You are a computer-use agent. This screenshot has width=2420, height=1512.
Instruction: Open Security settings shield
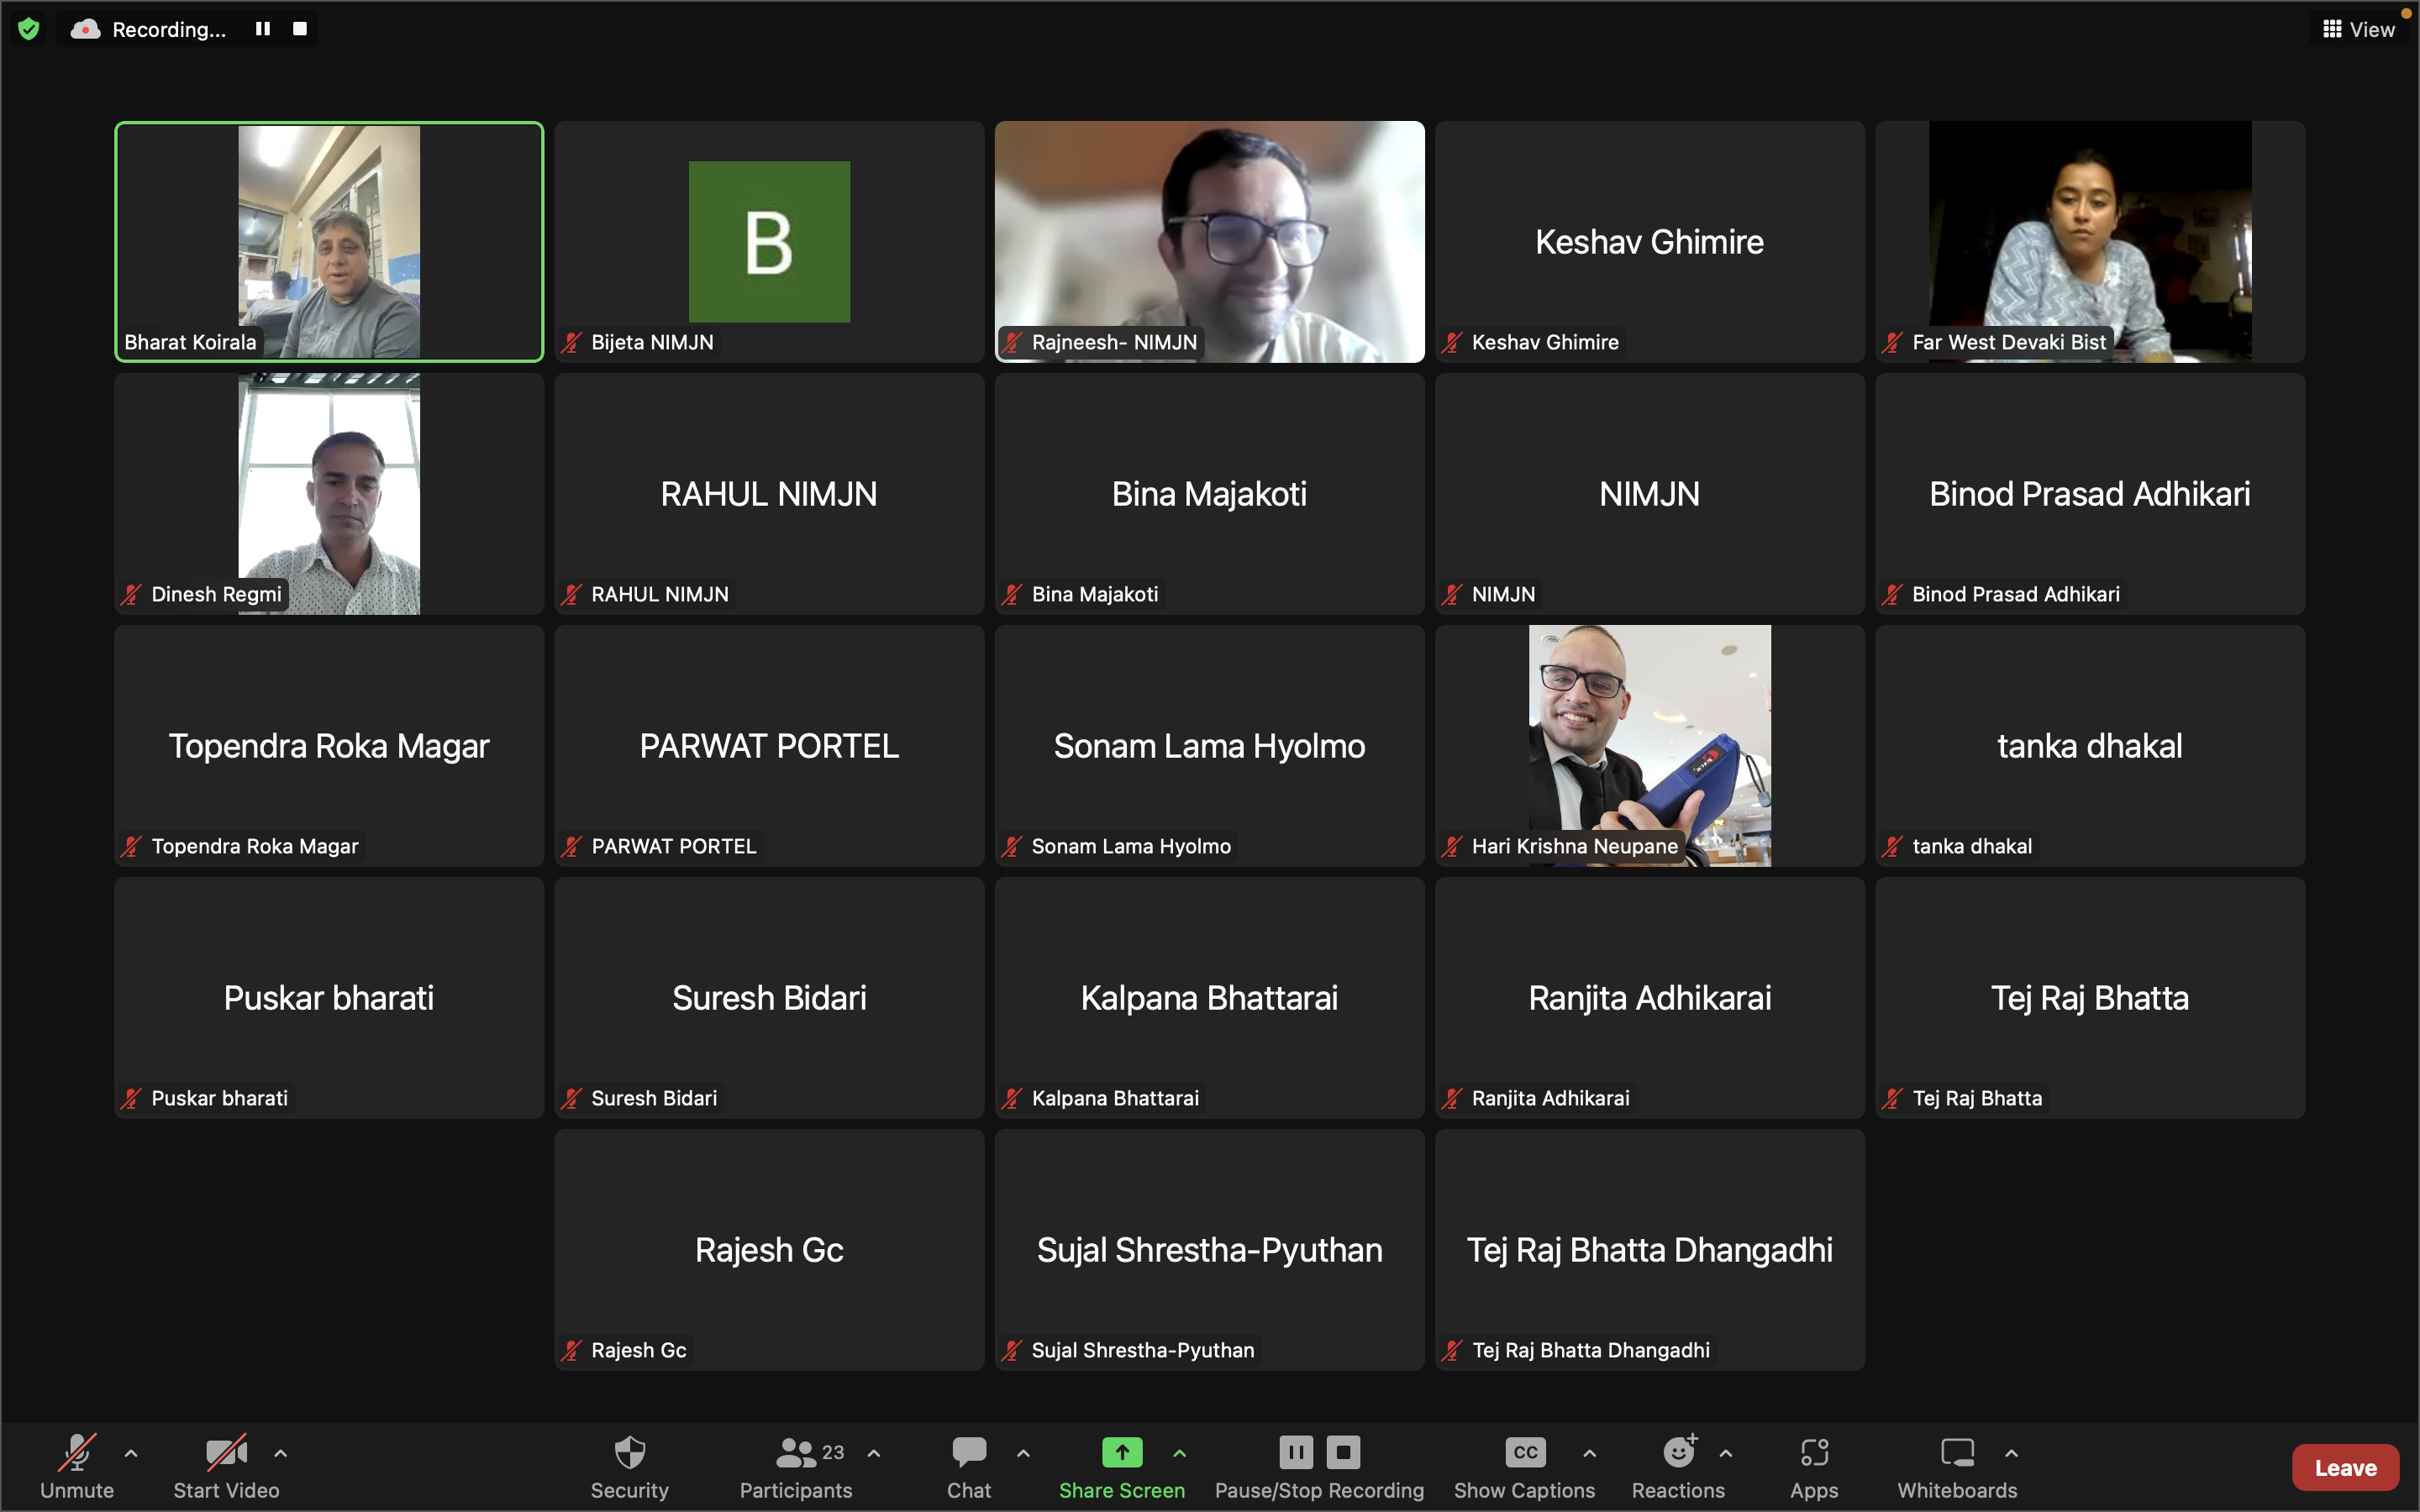[629, 1466]
